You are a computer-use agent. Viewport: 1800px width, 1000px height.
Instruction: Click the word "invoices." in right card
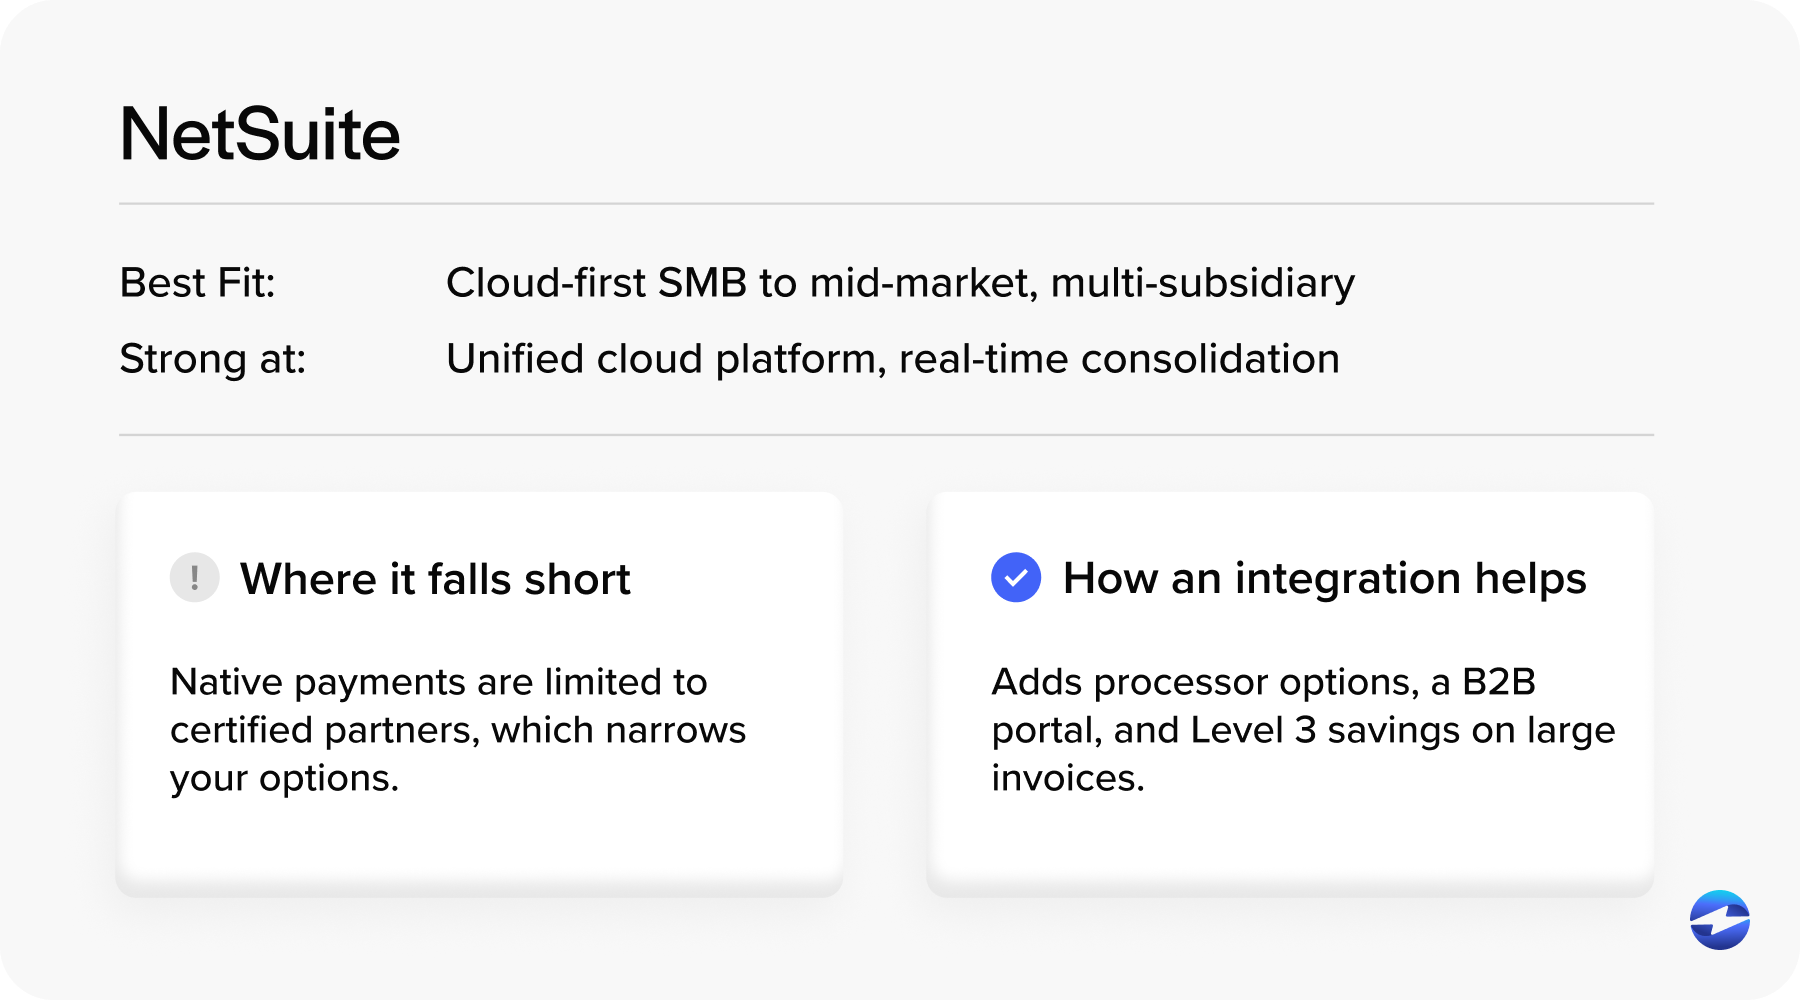pos(1068,778)
